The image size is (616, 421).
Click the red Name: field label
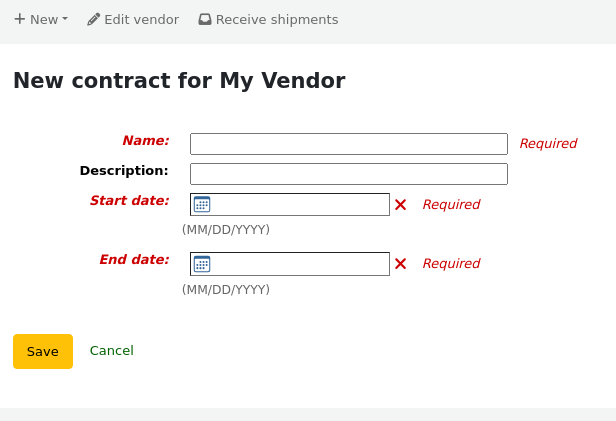[x=145, y=141]
